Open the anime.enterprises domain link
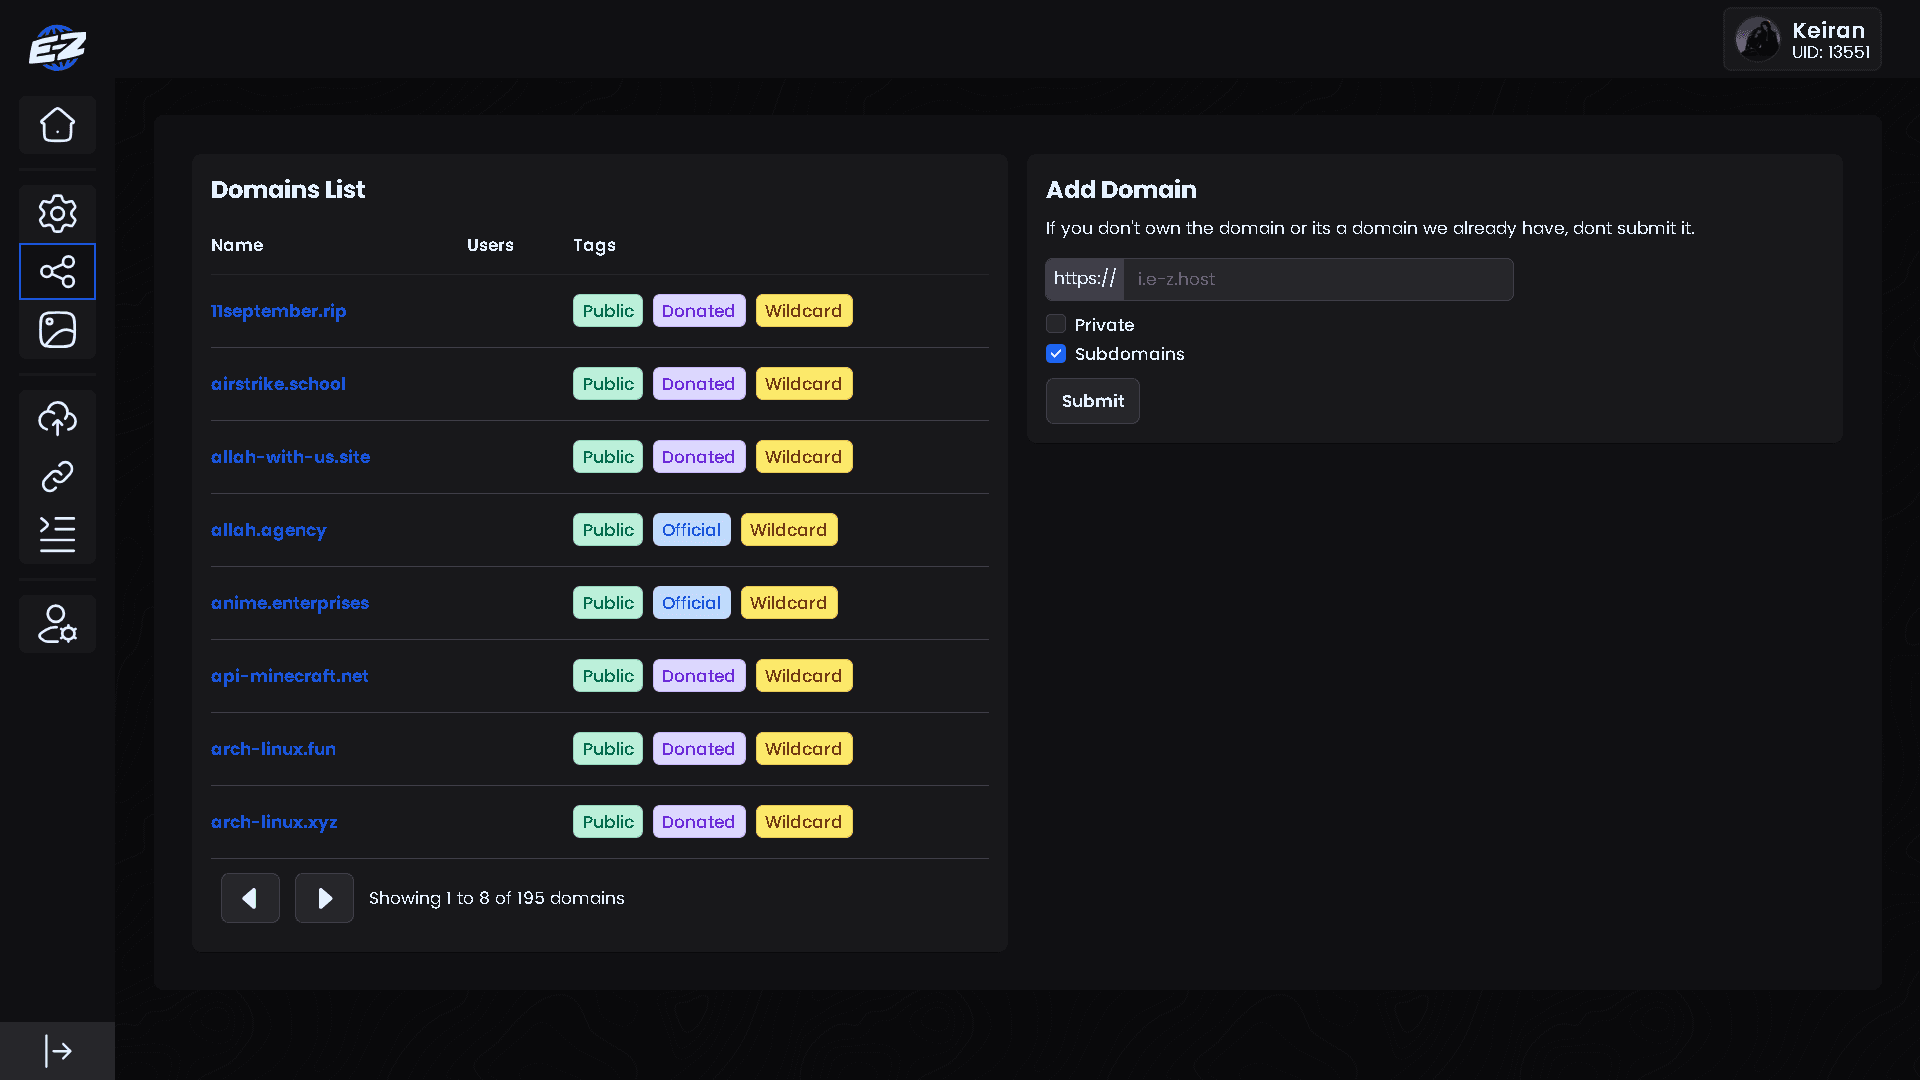The width and height of the screenshot is (1920, 1080). 290,603
